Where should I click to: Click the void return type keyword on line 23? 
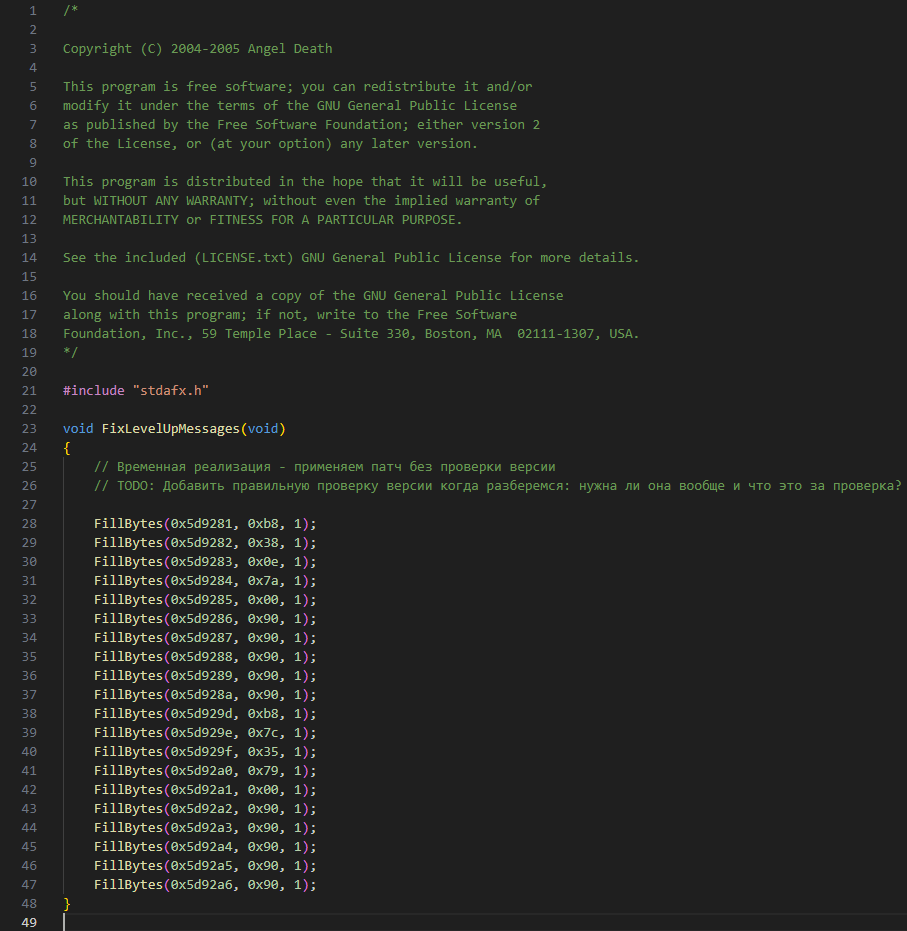click(x=78, y=429)
